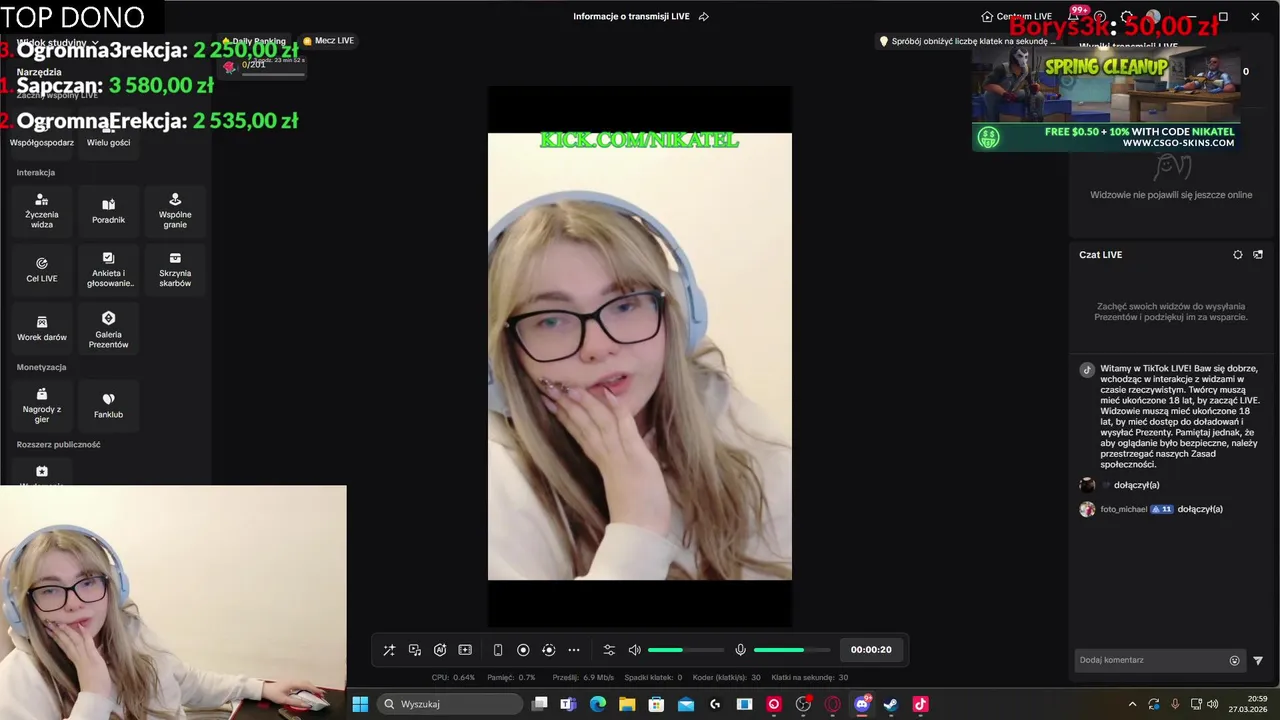Click the 00:00:20 live timer
This screenshot has height=720, width=1280.
coord(871,650)
